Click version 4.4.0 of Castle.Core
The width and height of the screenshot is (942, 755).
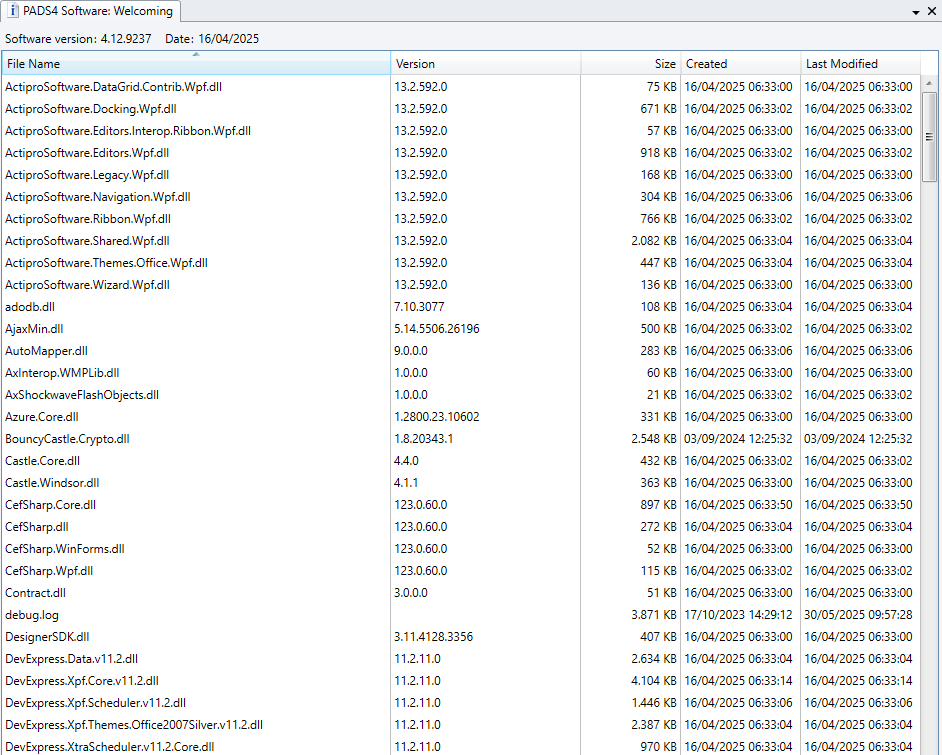(x=407, y=461)
